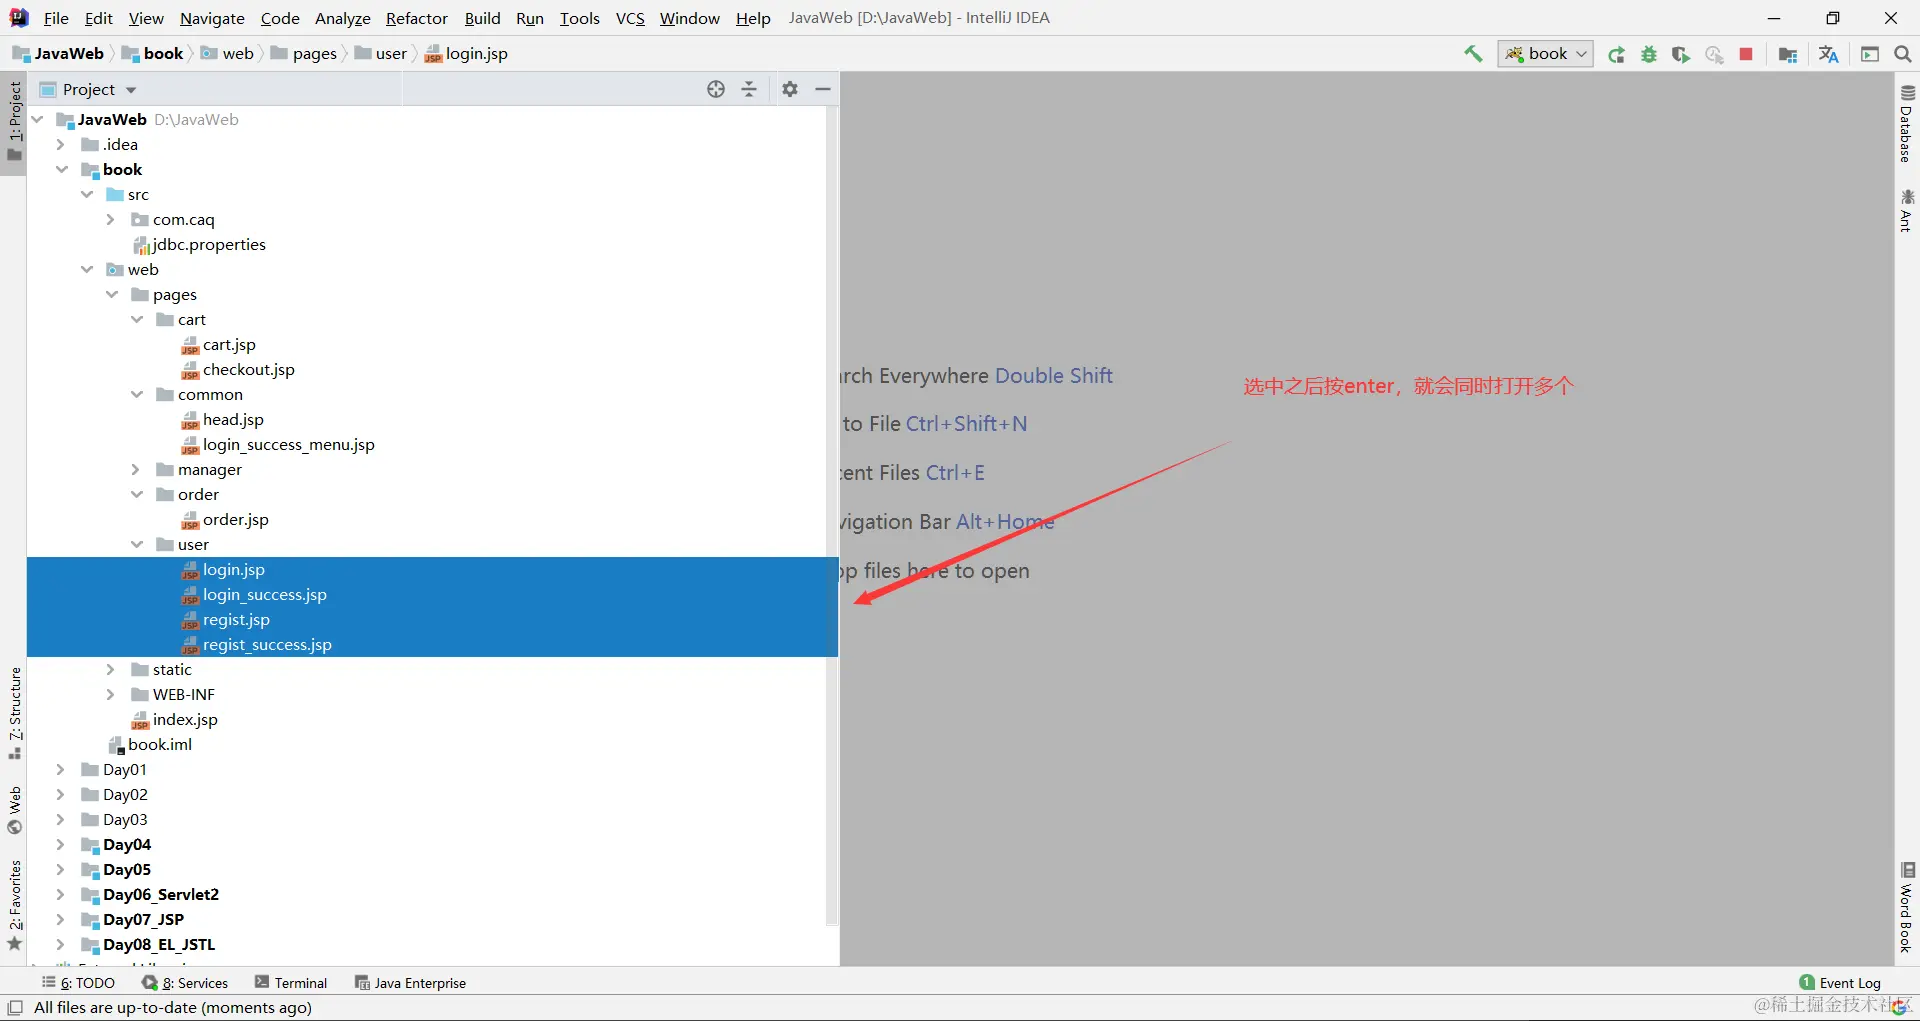Open the Database tool window tab
1920x1021 pixels.
click(x=1907, y=124)
